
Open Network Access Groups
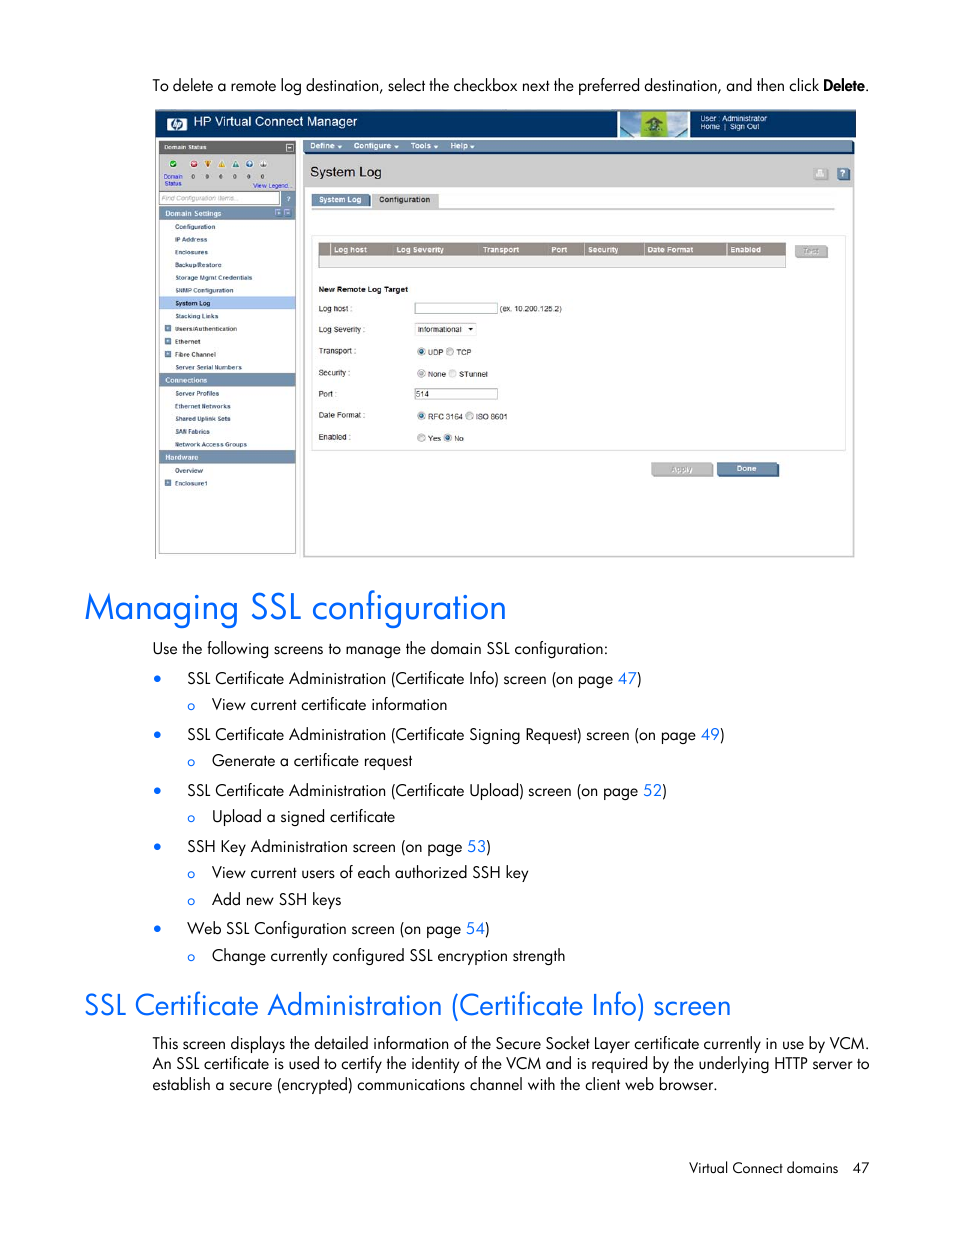click(x=211, y=445)
